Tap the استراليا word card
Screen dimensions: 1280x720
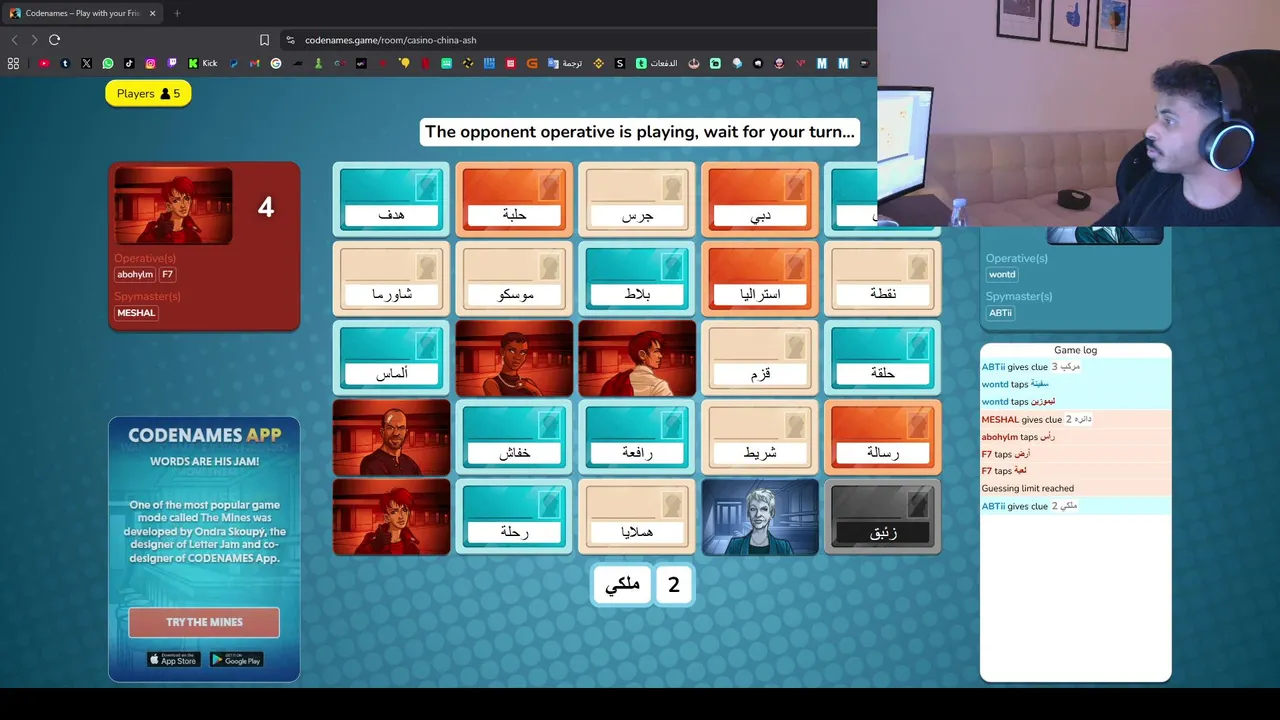(x=760, y=278)
